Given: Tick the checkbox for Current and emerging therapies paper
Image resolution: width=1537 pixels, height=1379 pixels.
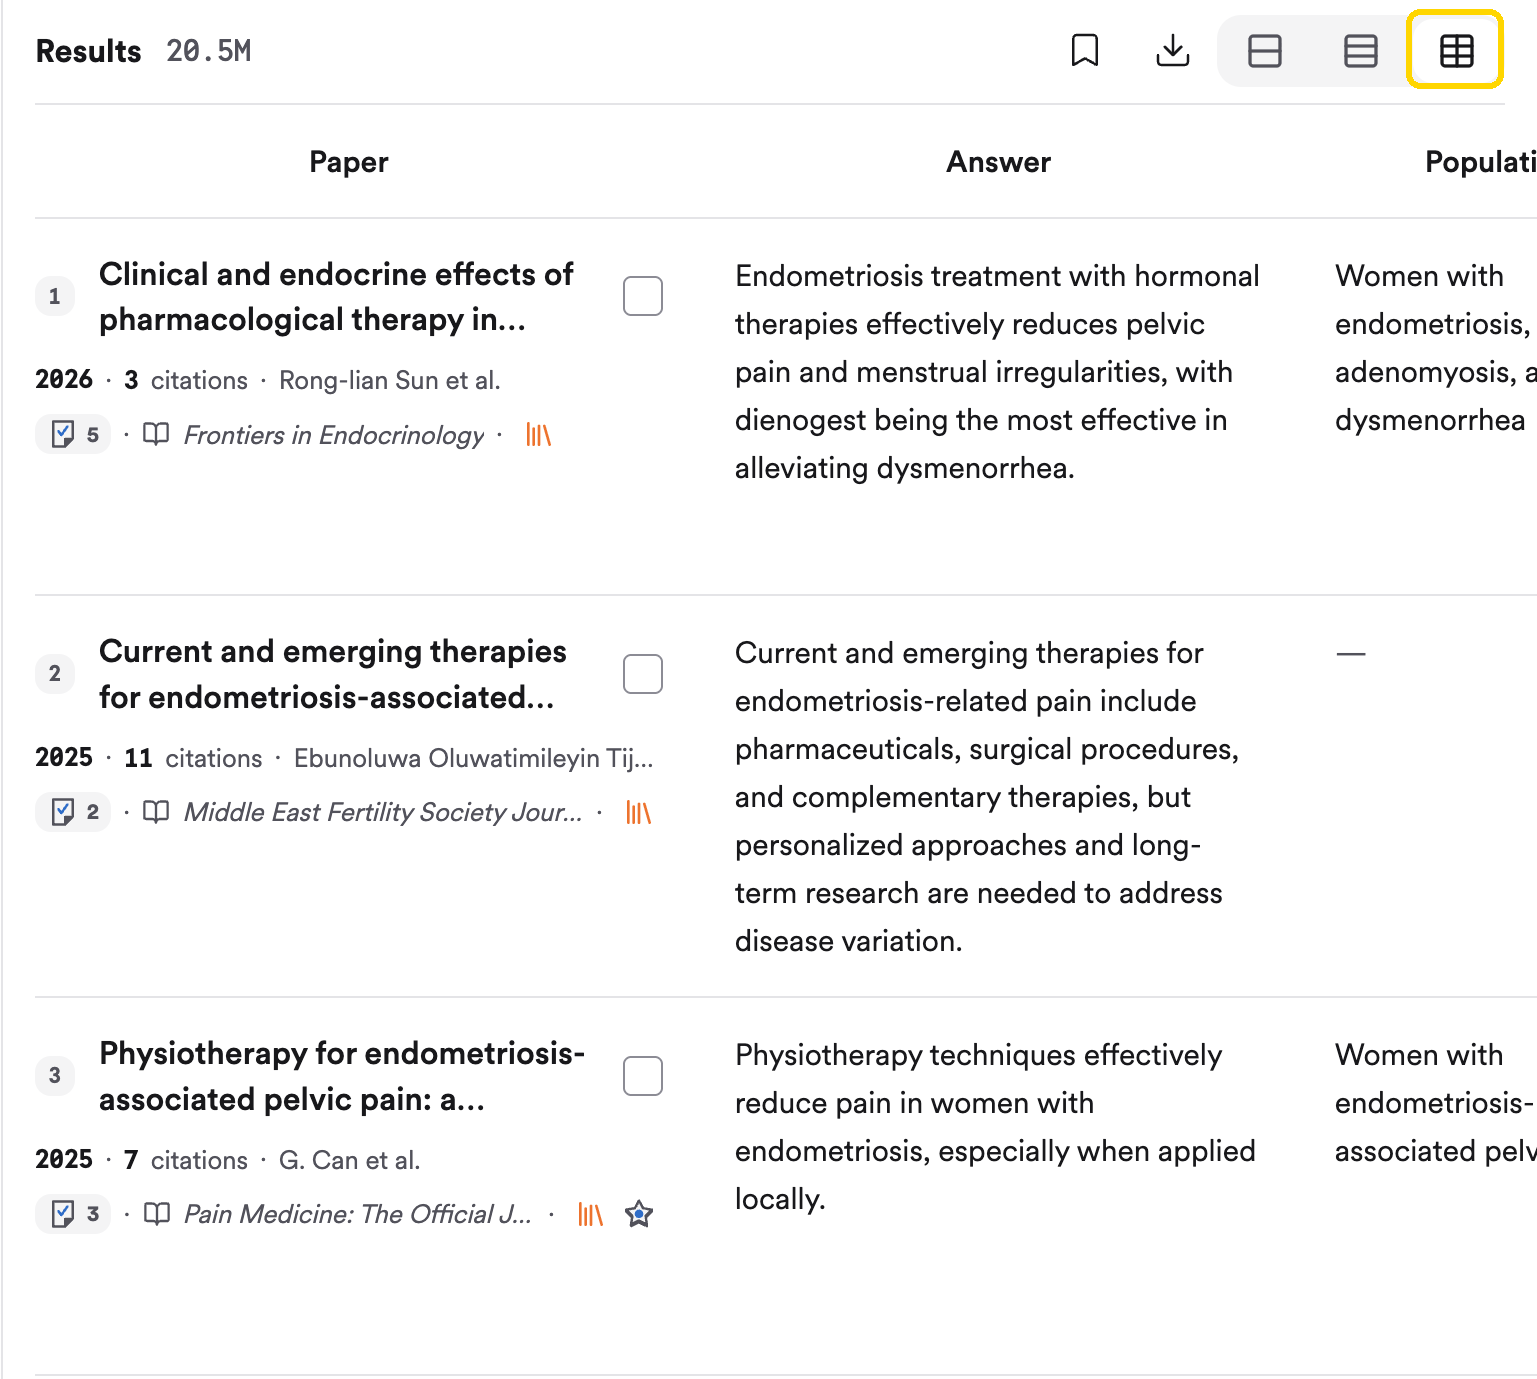Looking at the screenshot, I should click(643, 674).
